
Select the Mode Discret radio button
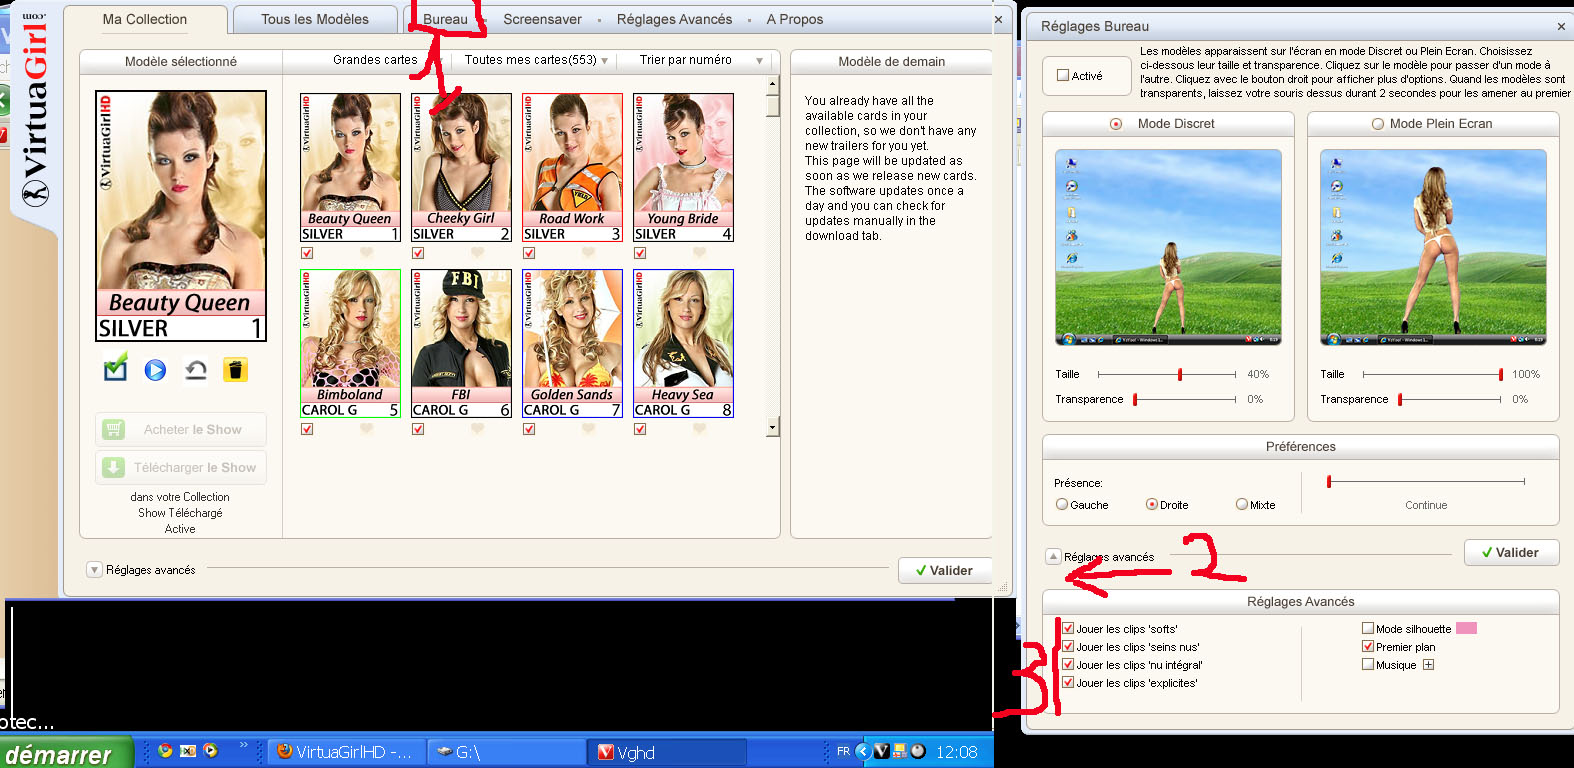click(x=1116, y=124)
